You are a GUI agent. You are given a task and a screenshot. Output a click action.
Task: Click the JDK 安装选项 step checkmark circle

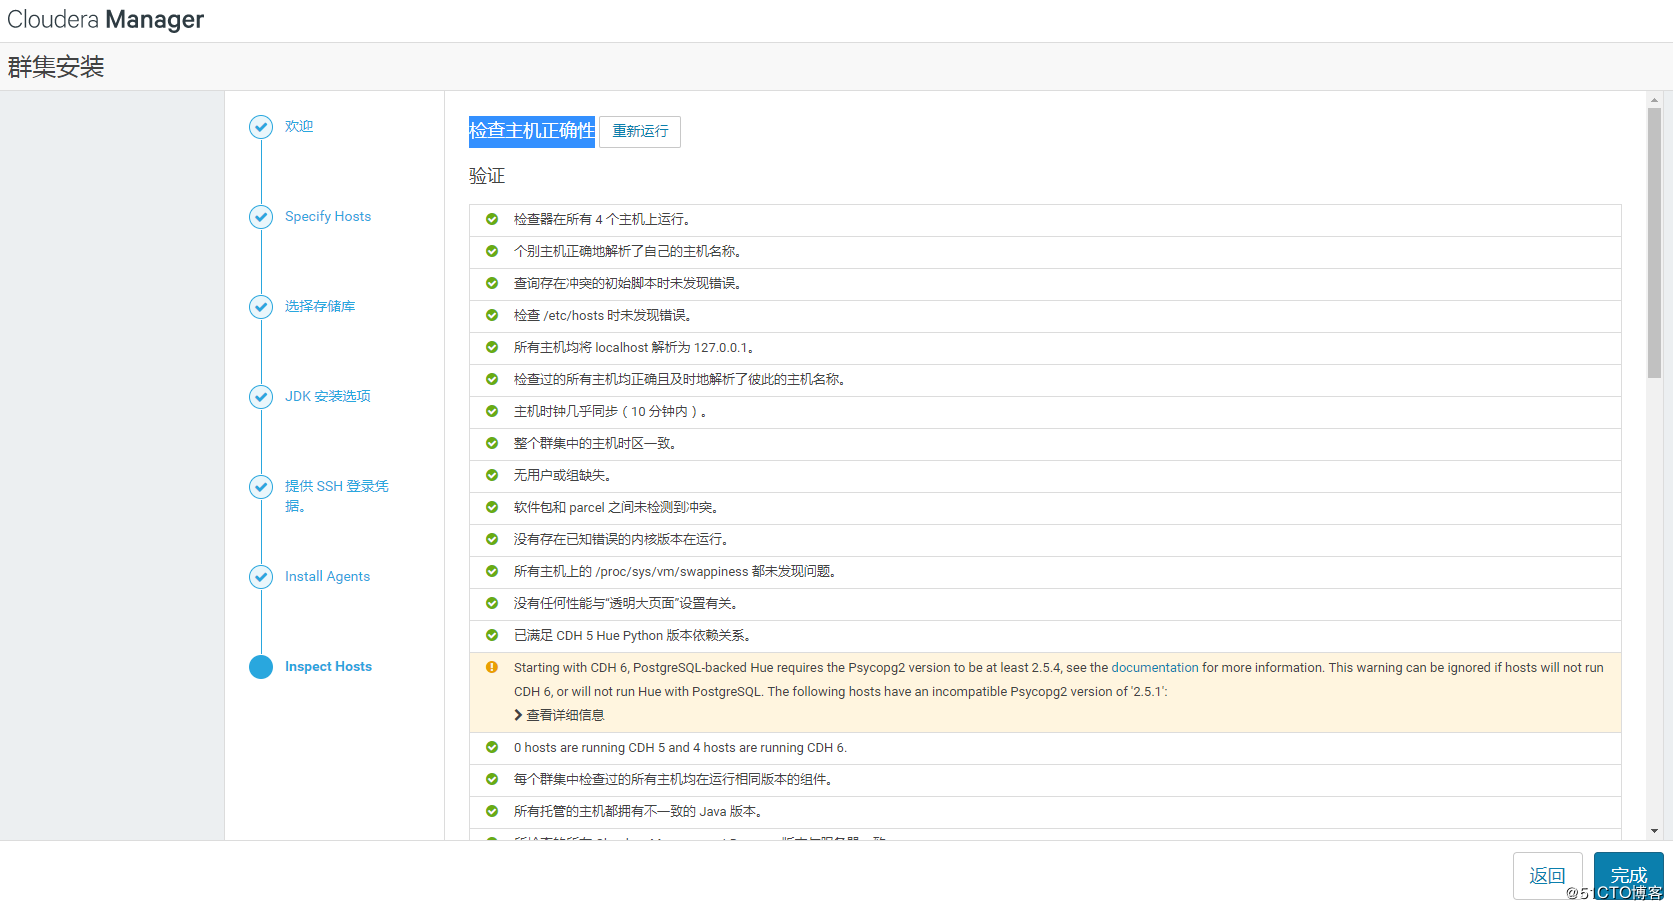(261, 397)
